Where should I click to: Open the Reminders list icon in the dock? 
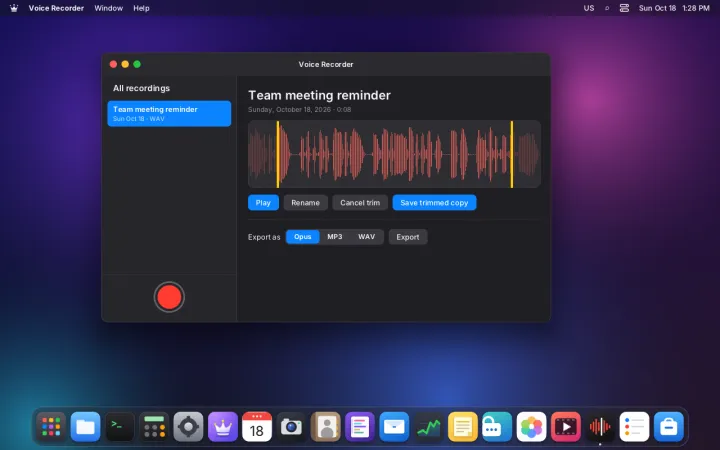click(634, 427)
